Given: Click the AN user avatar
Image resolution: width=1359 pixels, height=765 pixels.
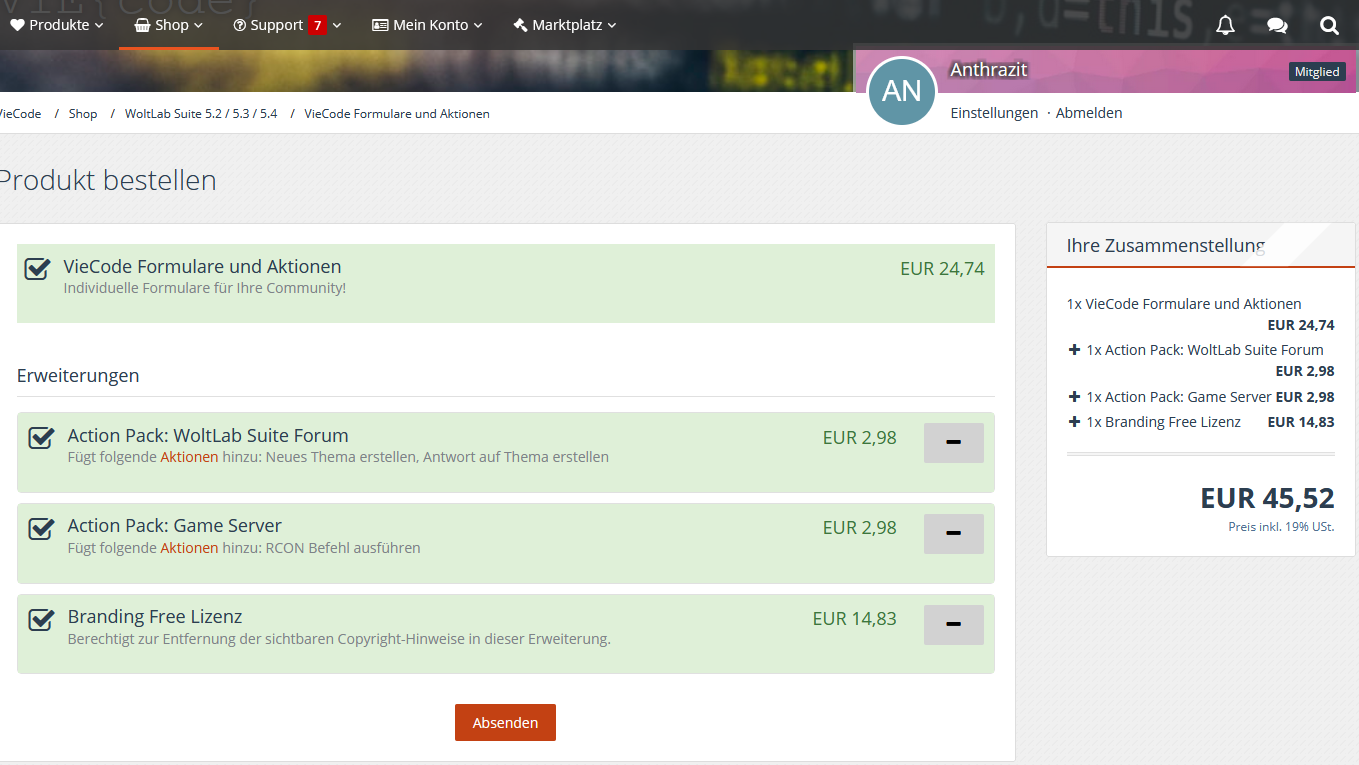Looking at the screenshot, I should (901, 91).
